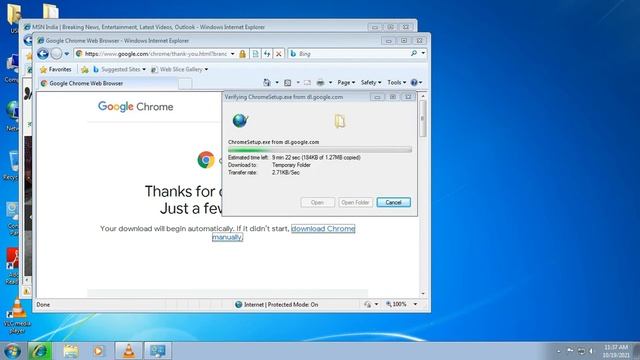The width and height of the screenshot is (640, 360).
Task: Open the recent pages dropdown beside Forward
Action: pos(67,54)
